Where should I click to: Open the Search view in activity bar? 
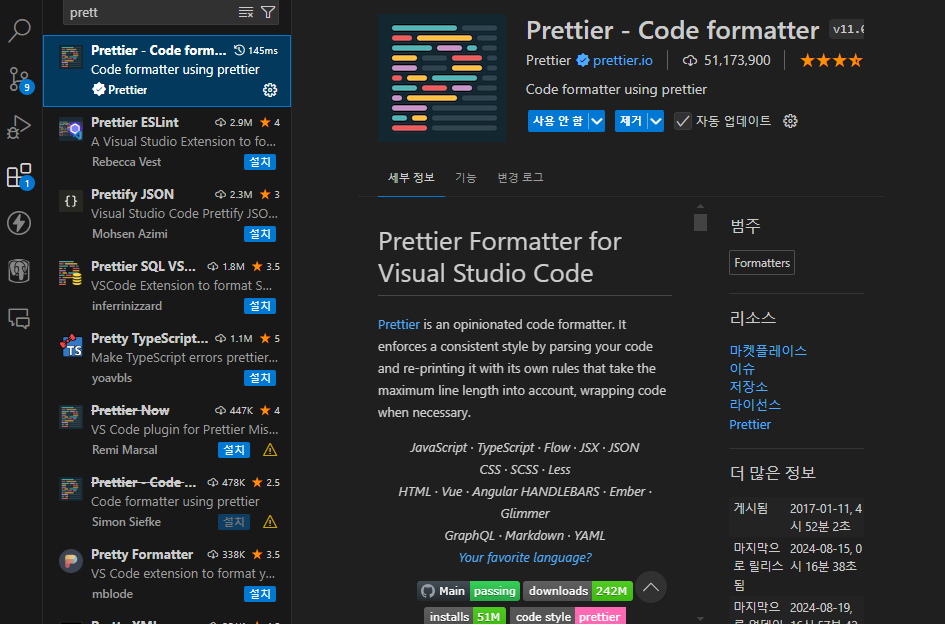click(19, 30)
